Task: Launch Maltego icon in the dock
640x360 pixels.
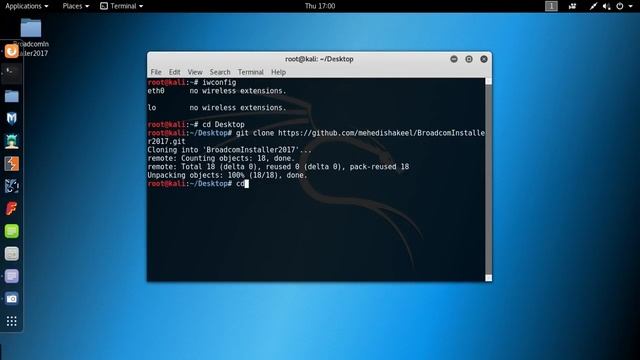Action: tap(11, 186)
